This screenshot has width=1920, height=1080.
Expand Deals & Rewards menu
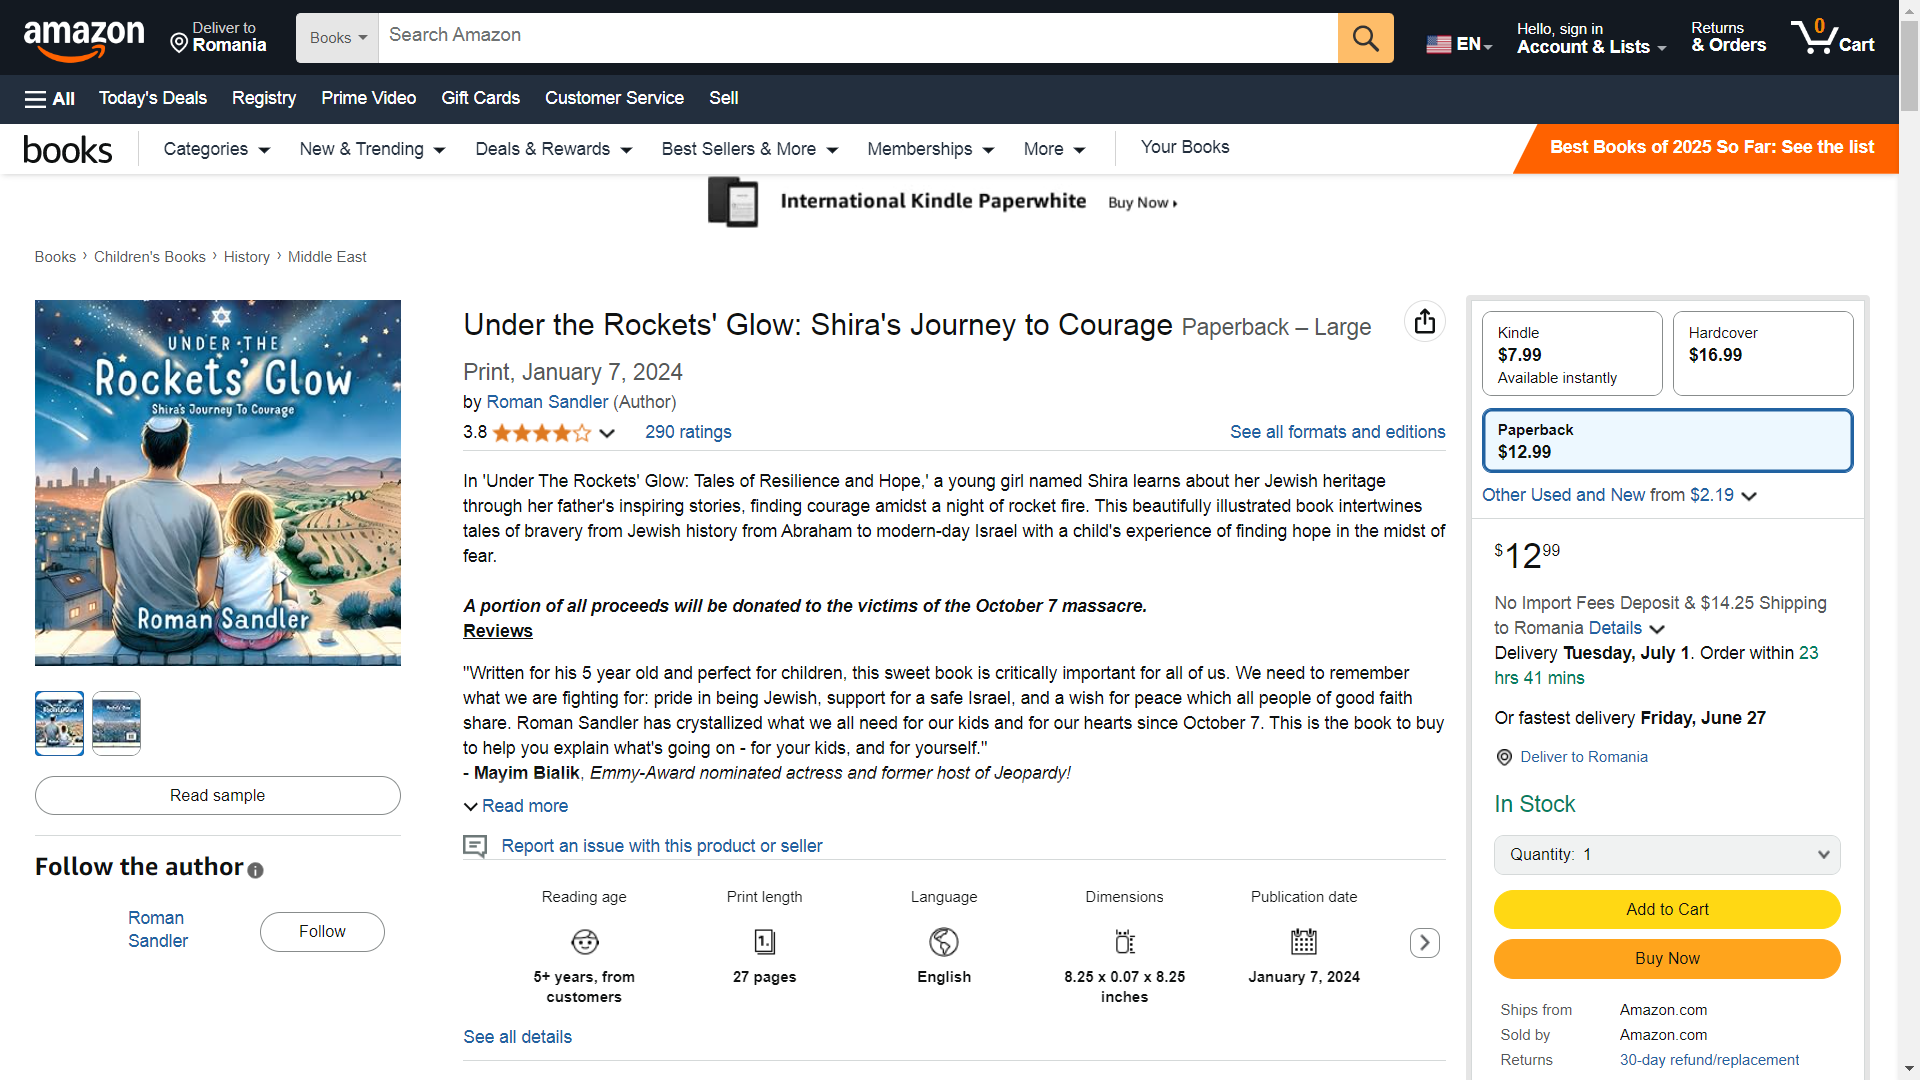point(554,149)
